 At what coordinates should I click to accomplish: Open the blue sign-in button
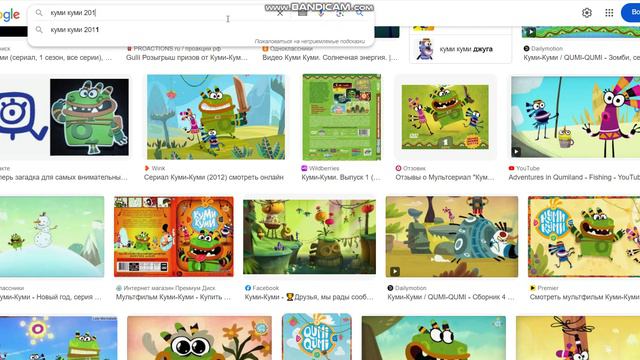click(x=631, y=13)
